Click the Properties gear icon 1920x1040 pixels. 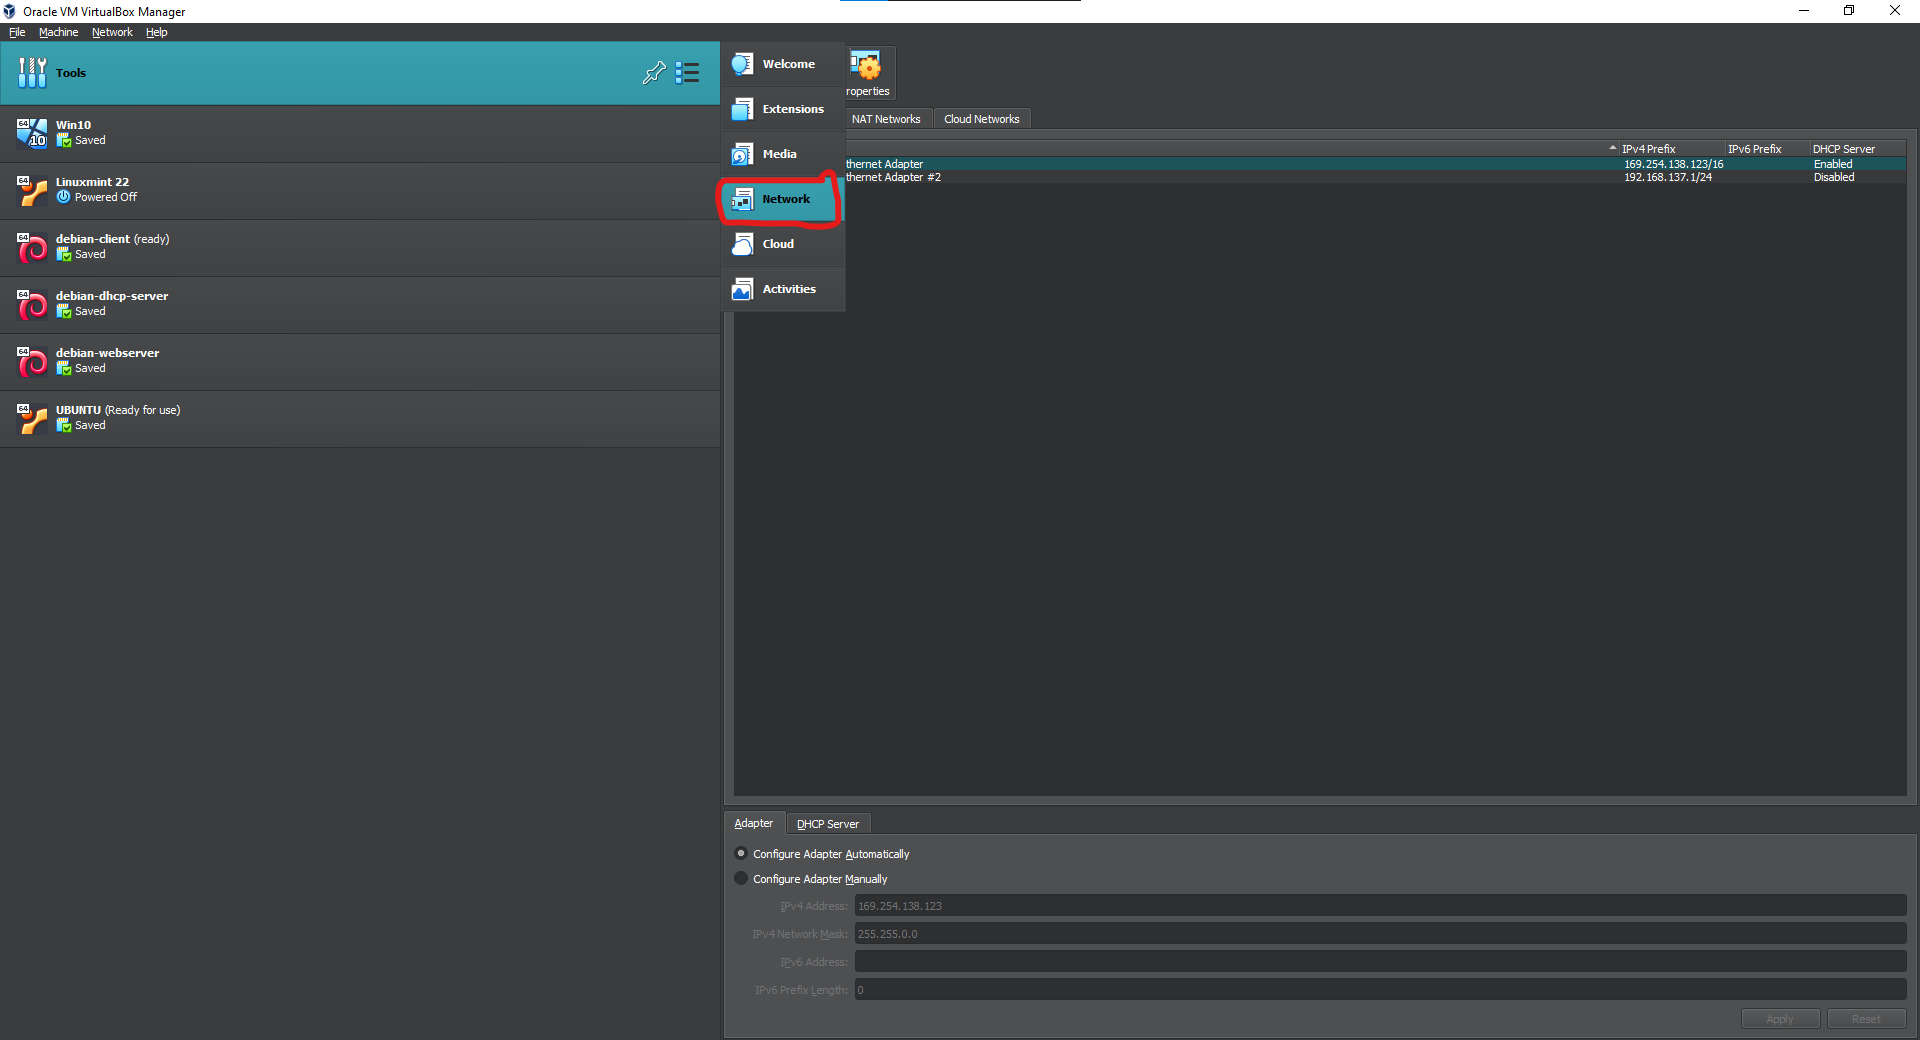coord(866,67)
